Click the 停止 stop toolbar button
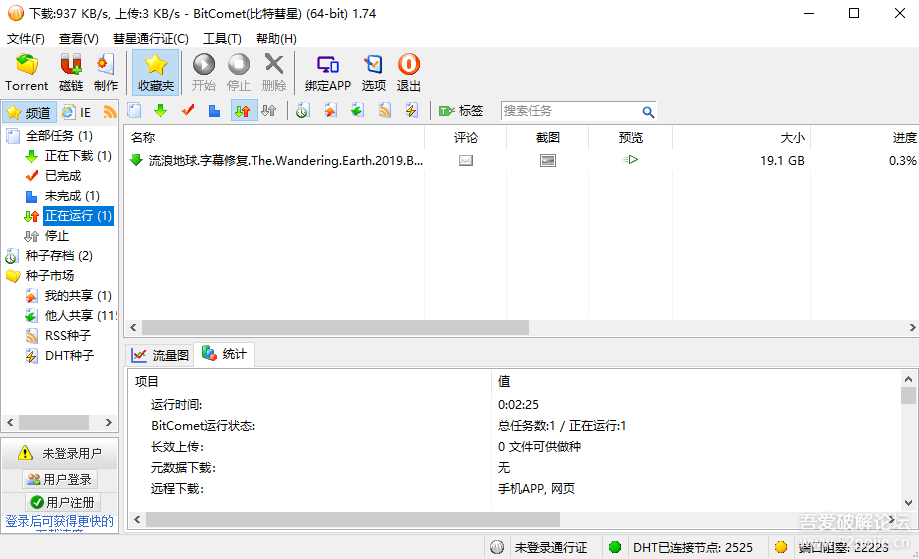 click(239, 73)
